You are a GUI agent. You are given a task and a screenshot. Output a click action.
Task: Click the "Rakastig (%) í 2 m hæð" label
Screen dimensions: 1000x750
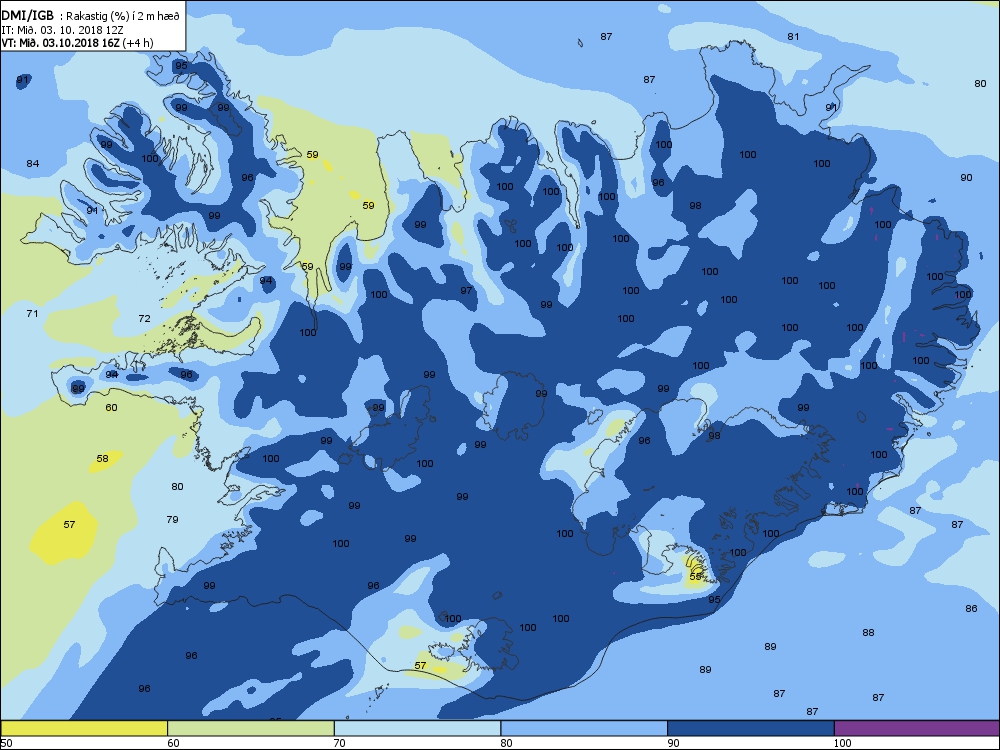123,17
